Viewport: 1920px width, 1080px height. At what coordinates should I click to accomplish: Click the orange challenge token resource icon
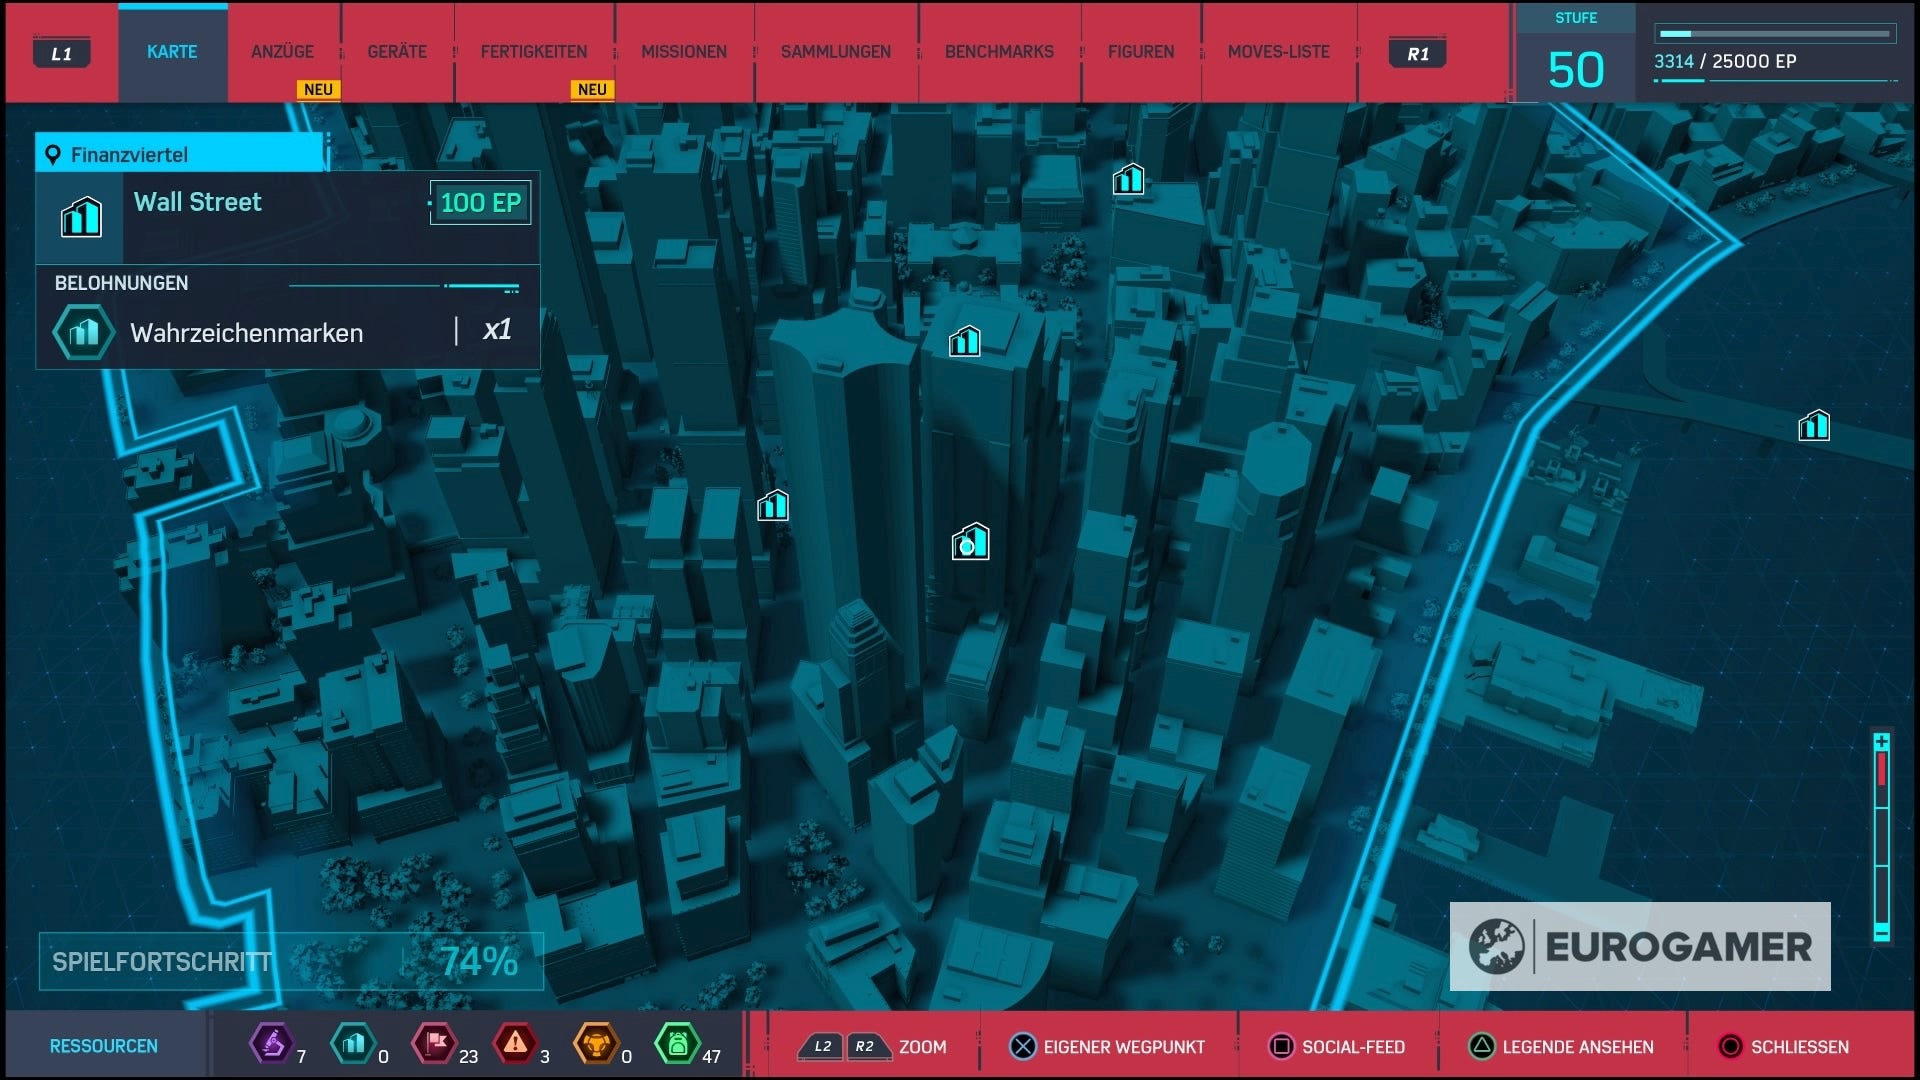coord(596,1044)
